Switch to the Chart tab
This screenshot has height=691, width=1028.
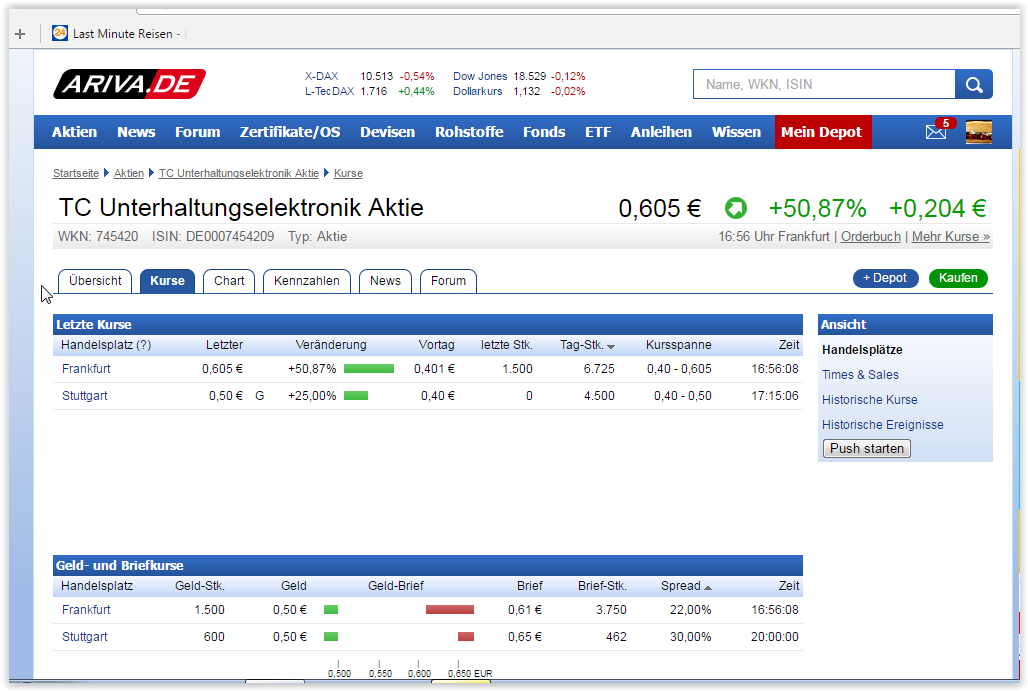click(x=229, y=281)
